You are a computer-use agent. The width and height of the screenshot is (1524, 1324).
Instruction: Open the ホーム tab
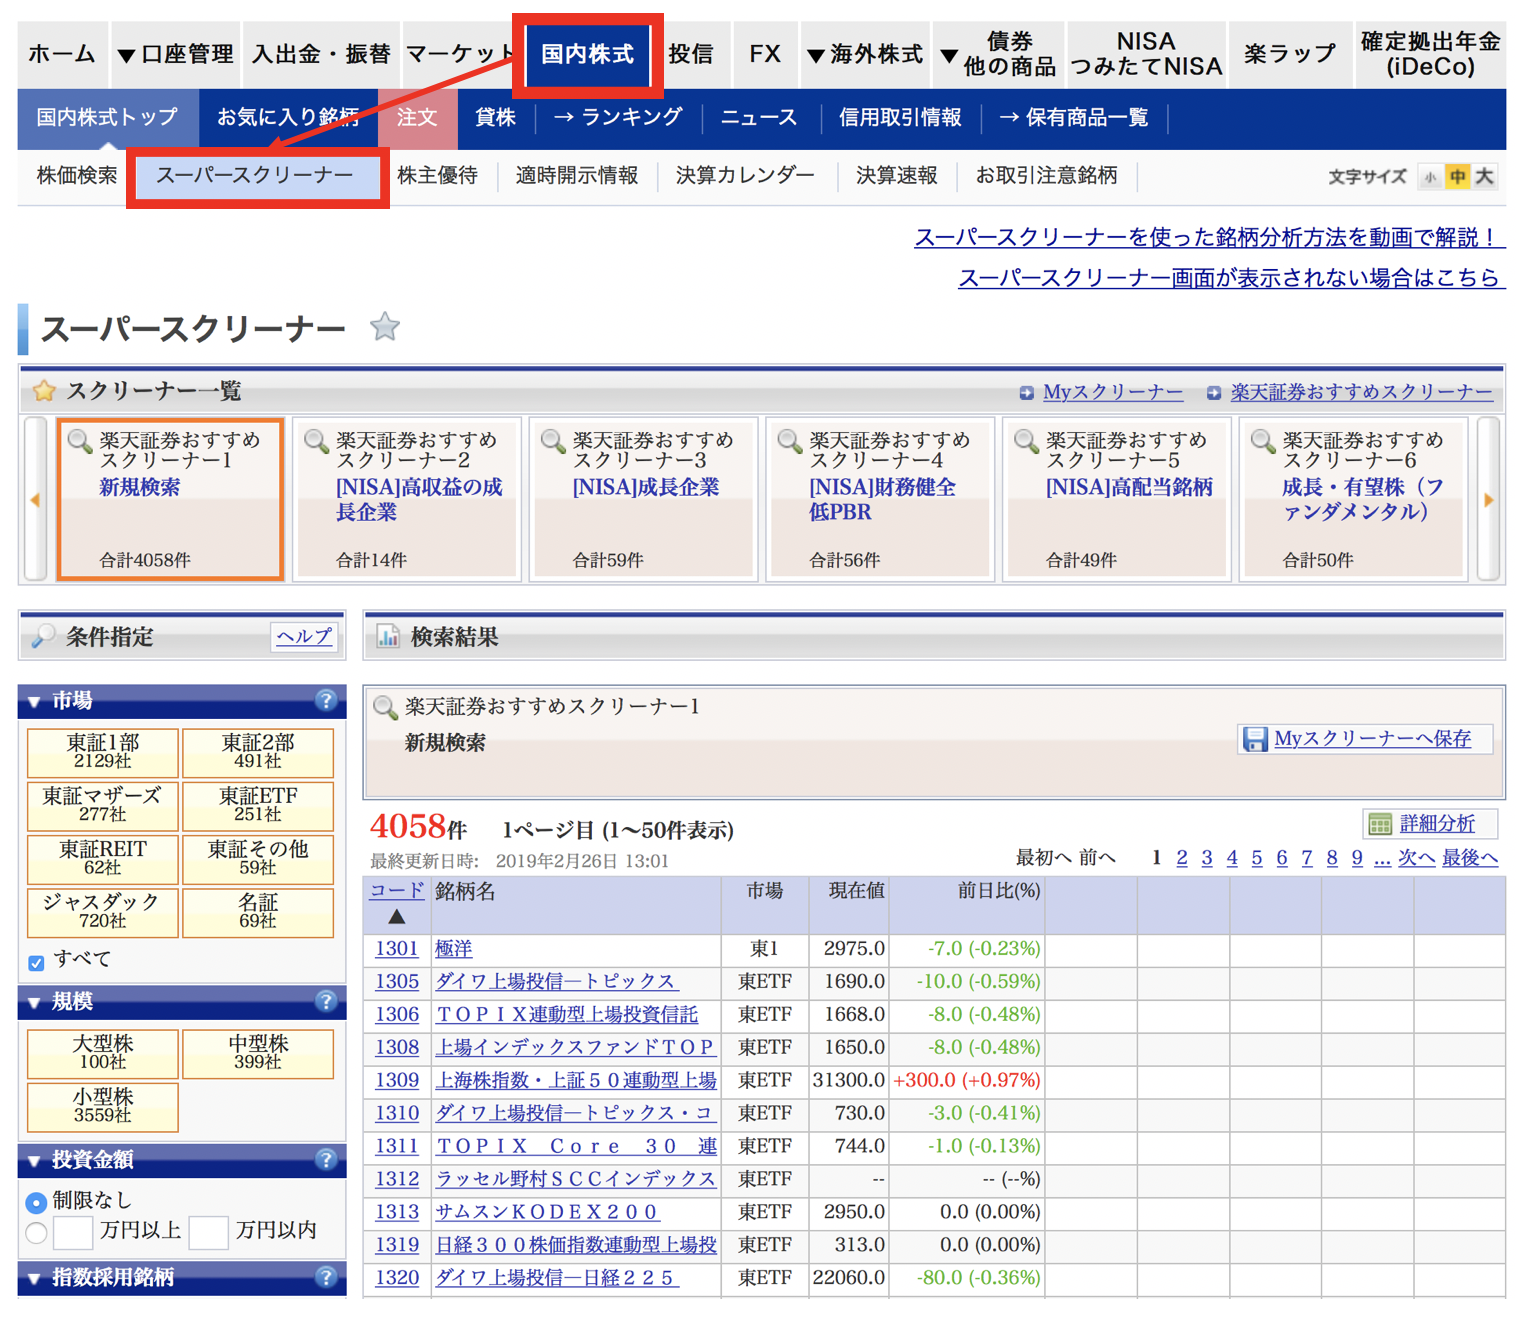(x=62, y=54)
